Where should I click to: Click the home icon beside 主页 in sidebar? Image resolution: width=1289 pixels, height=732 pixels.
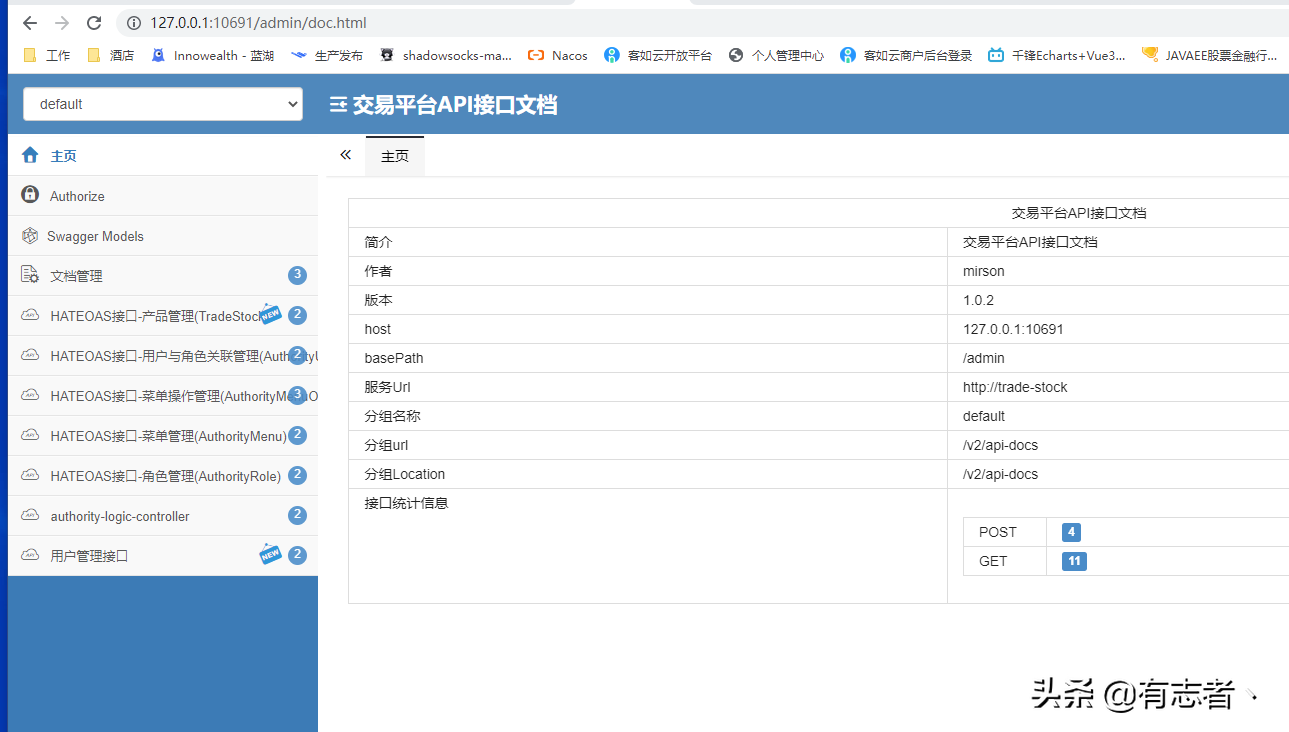pos(28,155)
